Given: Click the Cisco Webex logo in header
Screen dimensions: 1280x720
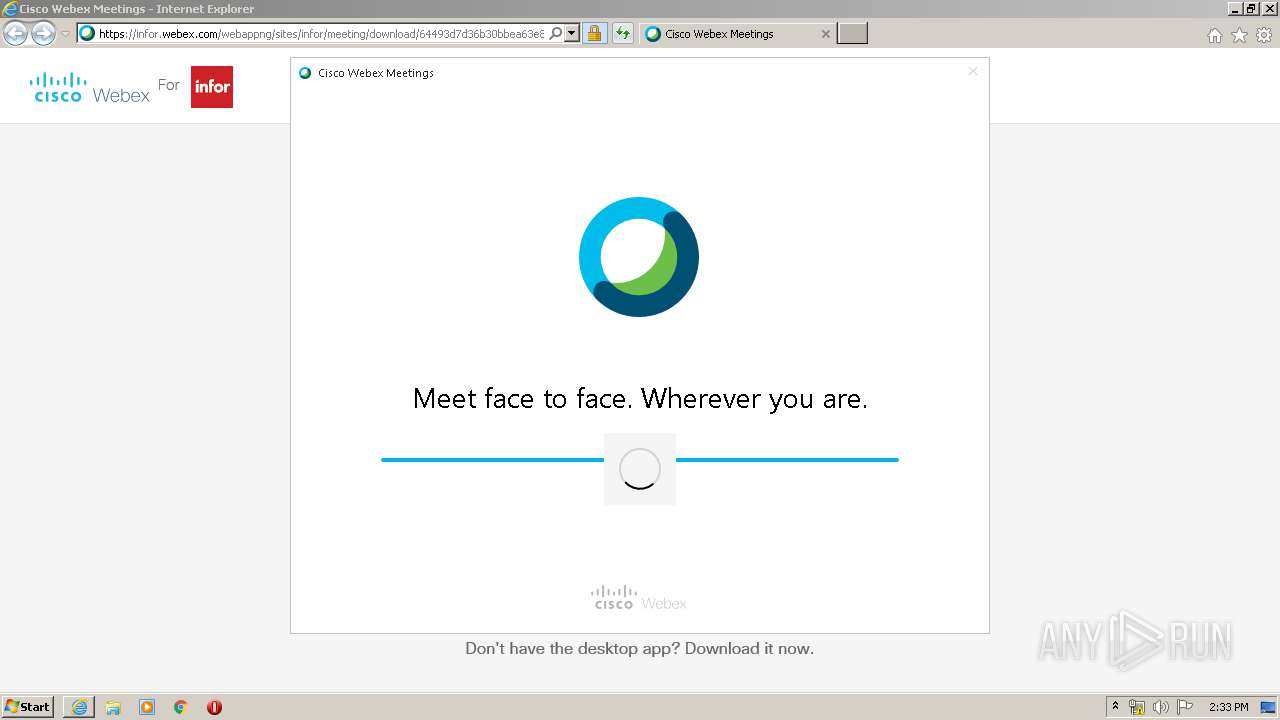Looking at the screenshot, I should (90, 87).
